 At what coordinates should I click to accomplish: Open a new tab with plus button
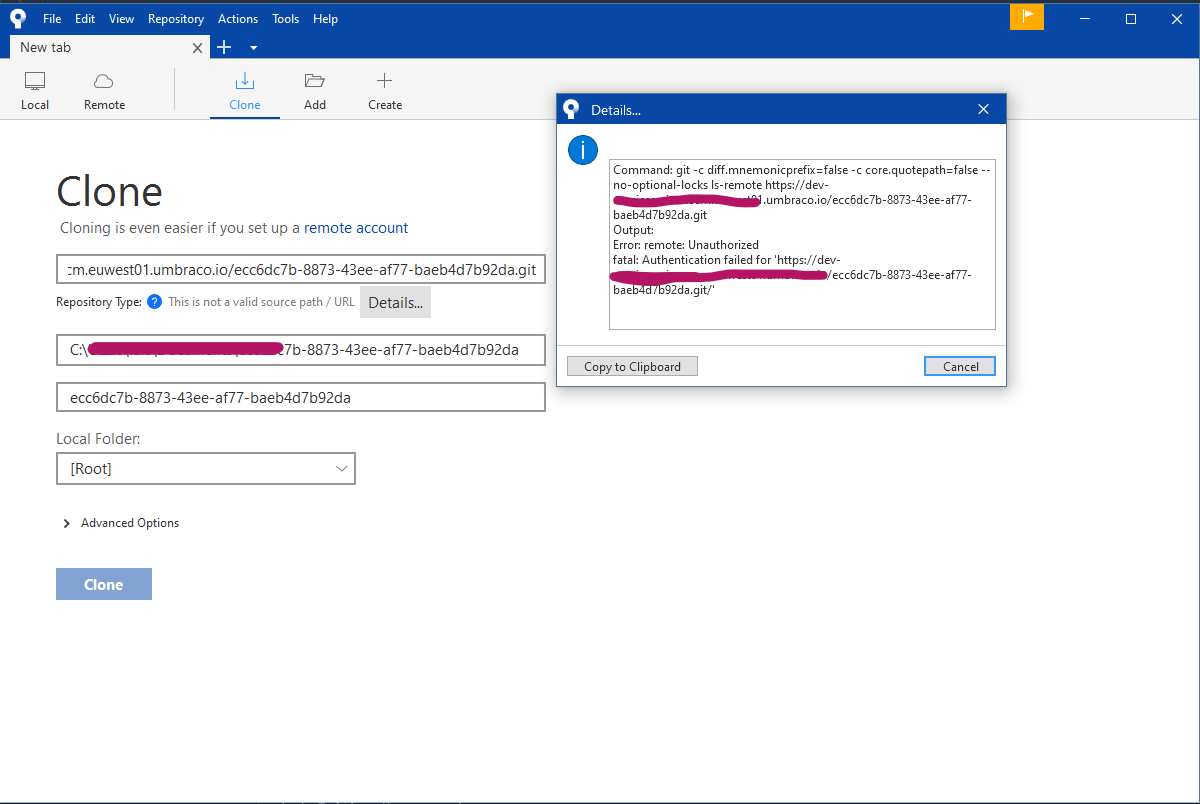[x=224, y=47]
